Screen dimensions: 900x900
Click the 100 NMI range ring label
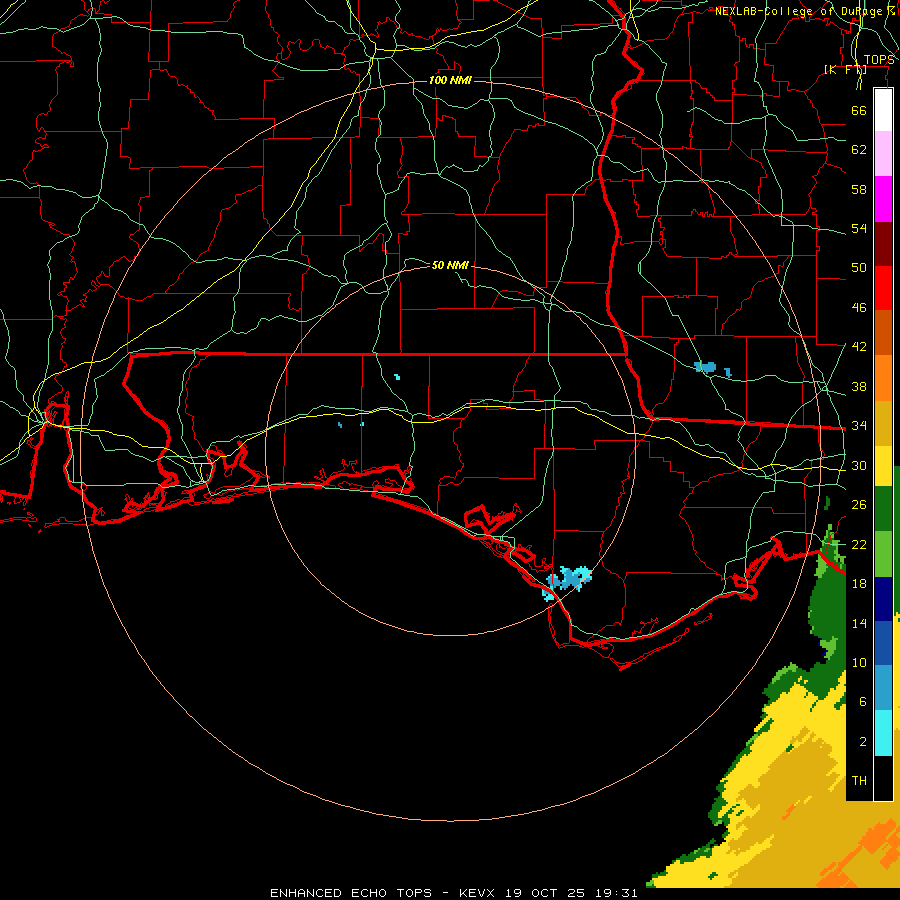click(450, 80)
